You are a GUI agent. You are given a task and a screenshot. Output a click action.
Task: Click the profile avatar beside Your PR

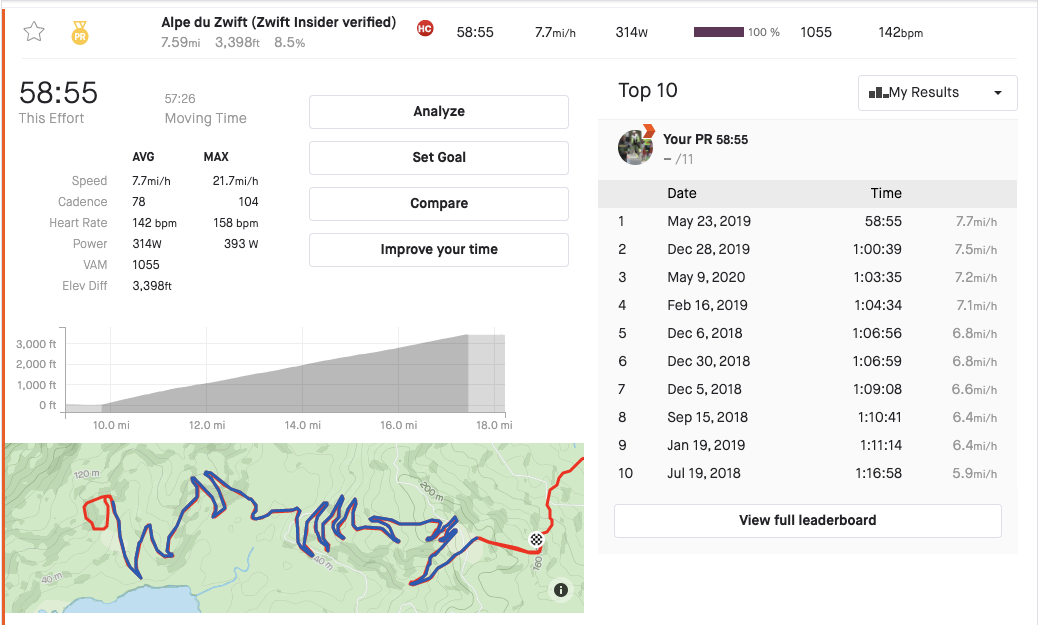636,147
